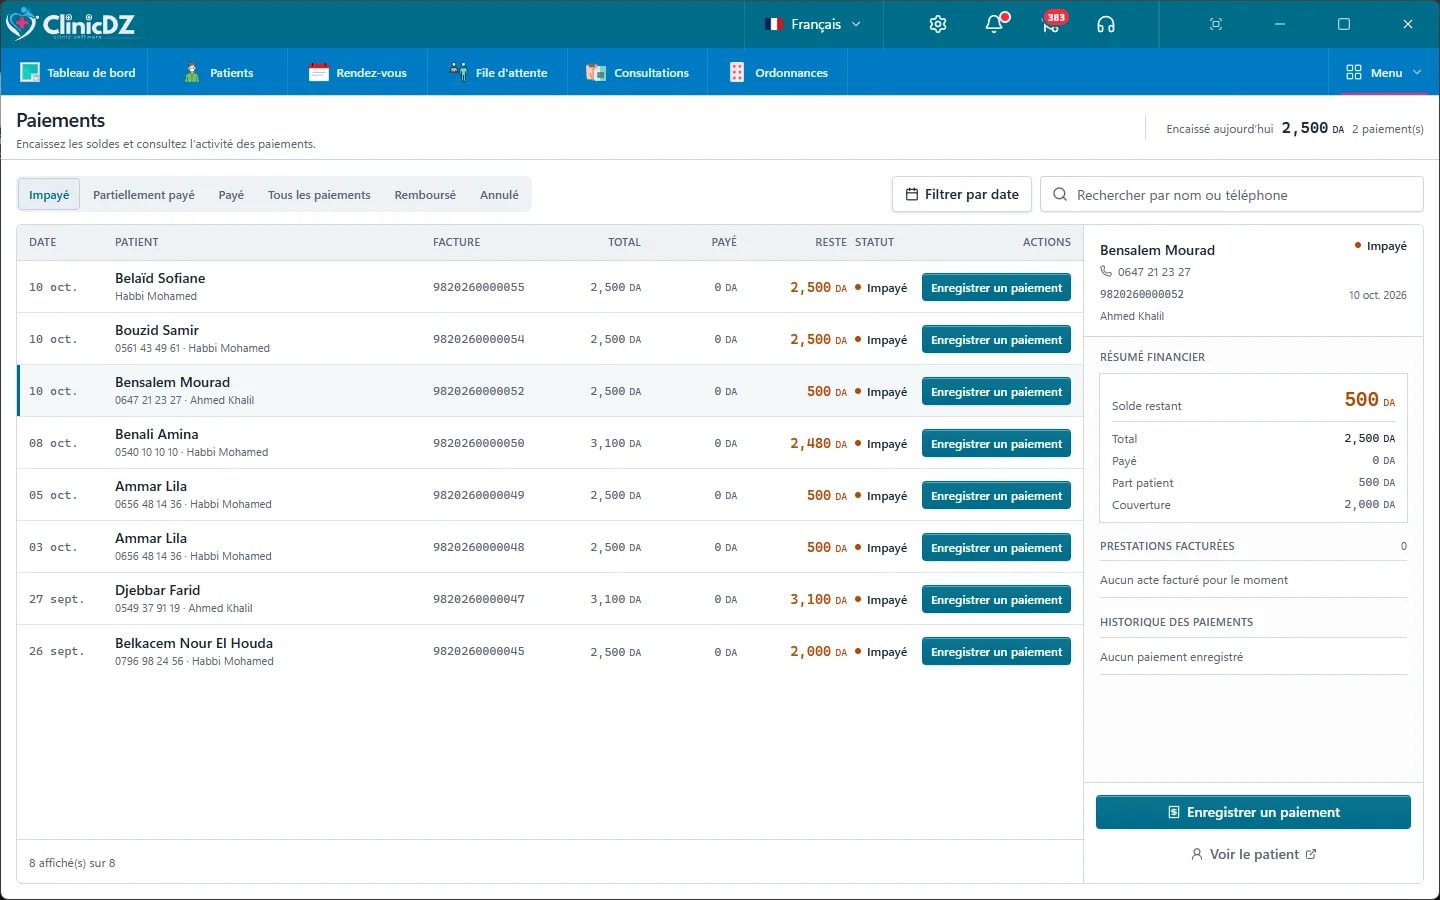Open Filtrer par date picker
This screenshot has height=900, width=1440.
pyautogui.click(x=962, y=194)
